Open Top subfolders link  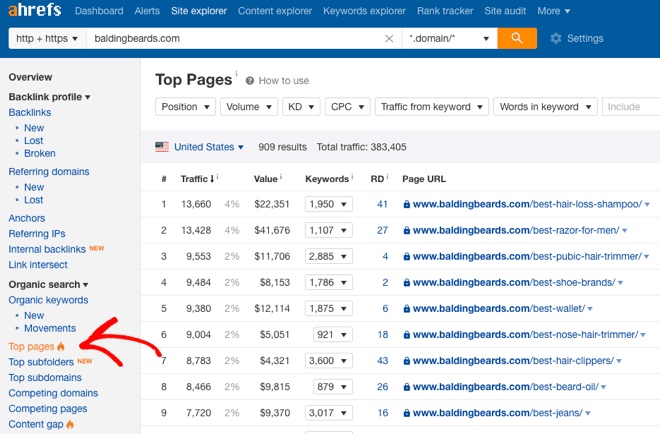pos(41,362)
